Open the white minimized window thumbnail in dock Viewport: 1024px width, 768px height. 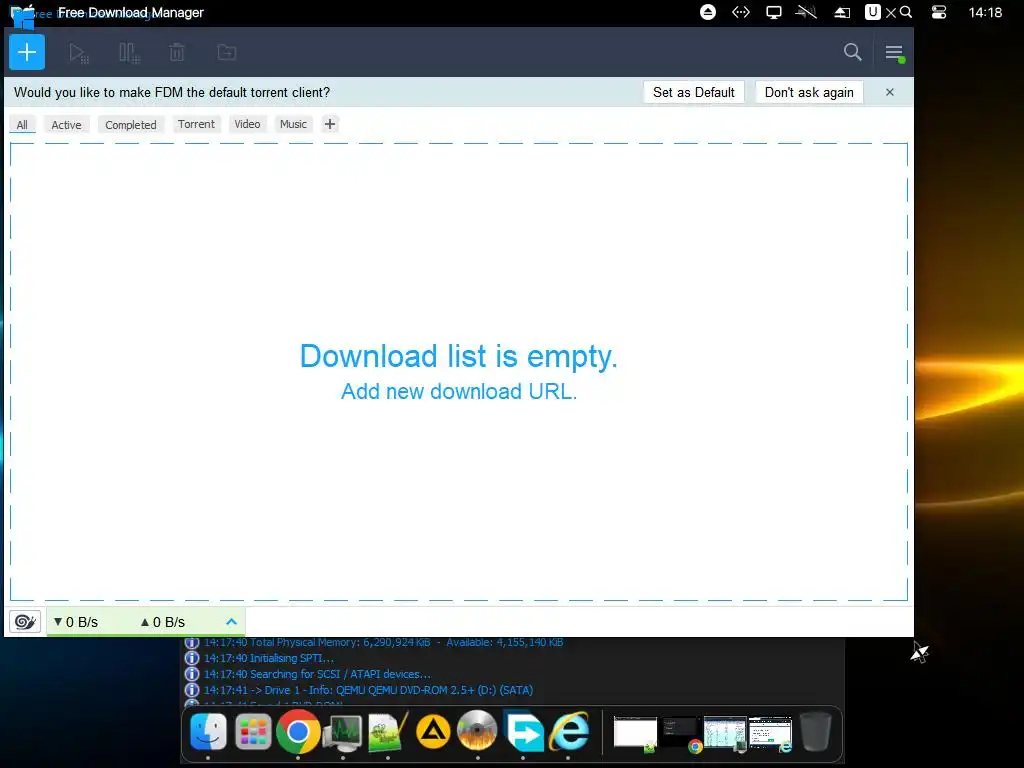635,733
